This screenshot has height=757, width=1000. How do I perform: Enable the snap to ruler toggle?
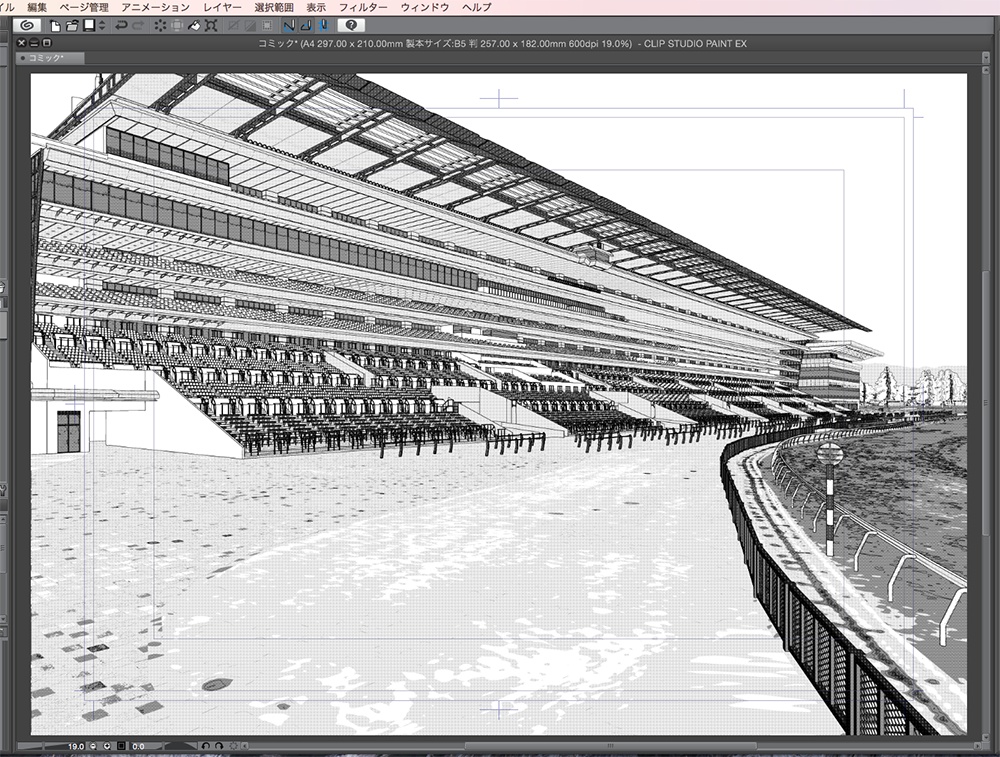289,24
